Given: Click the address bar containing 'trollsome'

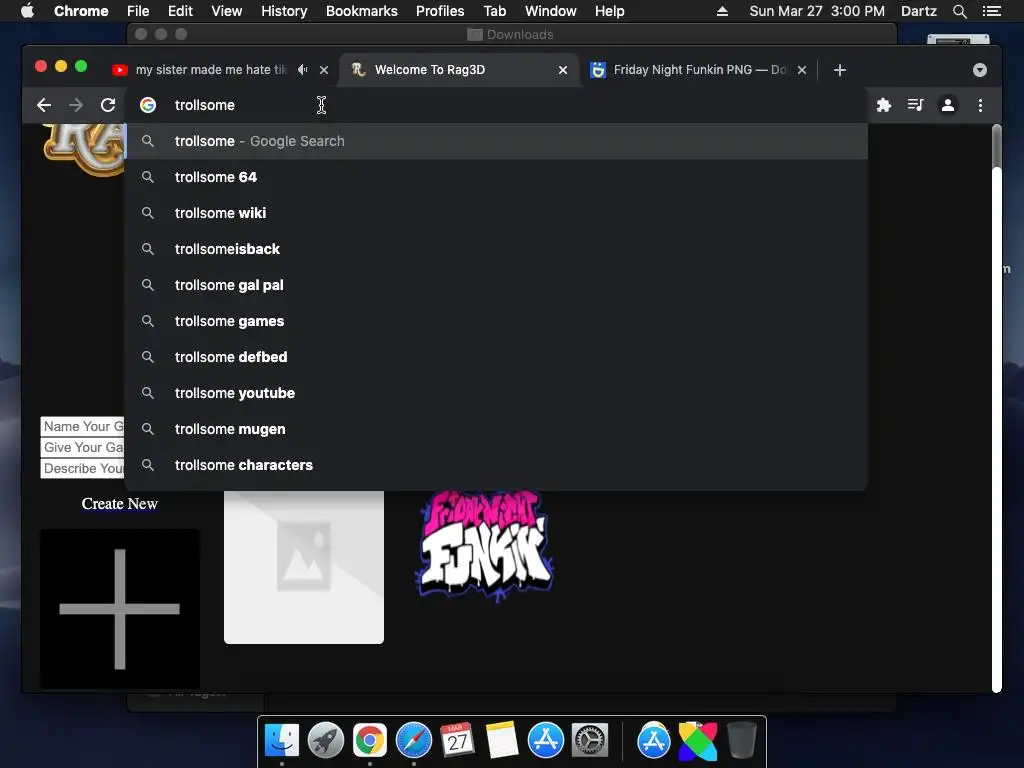Looking at the screenshot, I should coord(496,105).
